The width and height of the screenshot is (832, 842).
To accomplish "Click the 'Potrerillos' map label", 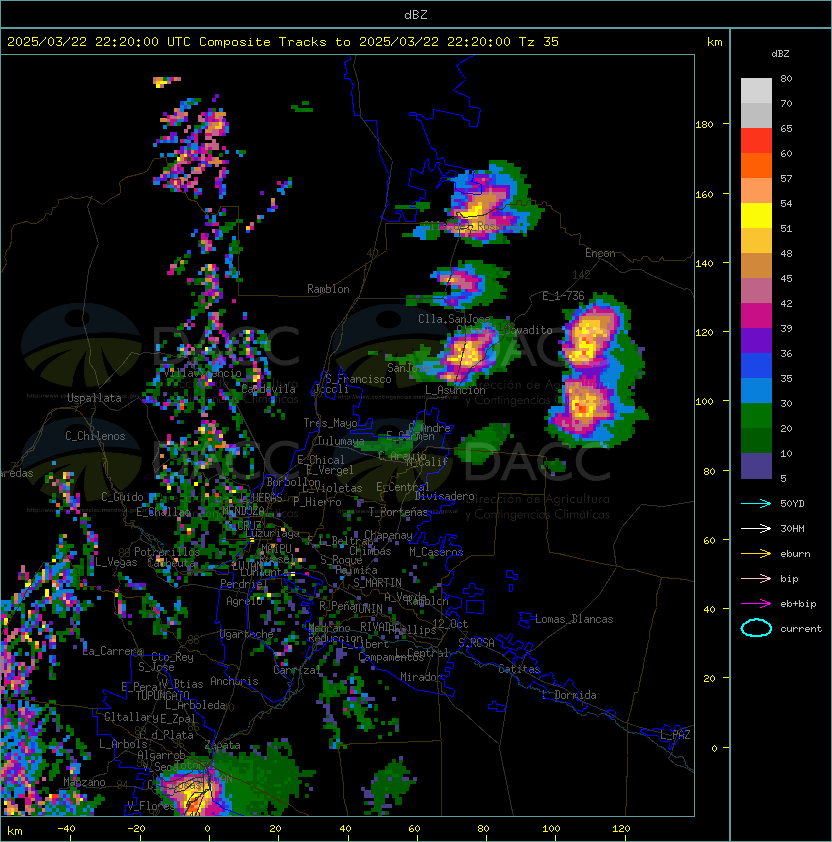I will pos(167,551).
